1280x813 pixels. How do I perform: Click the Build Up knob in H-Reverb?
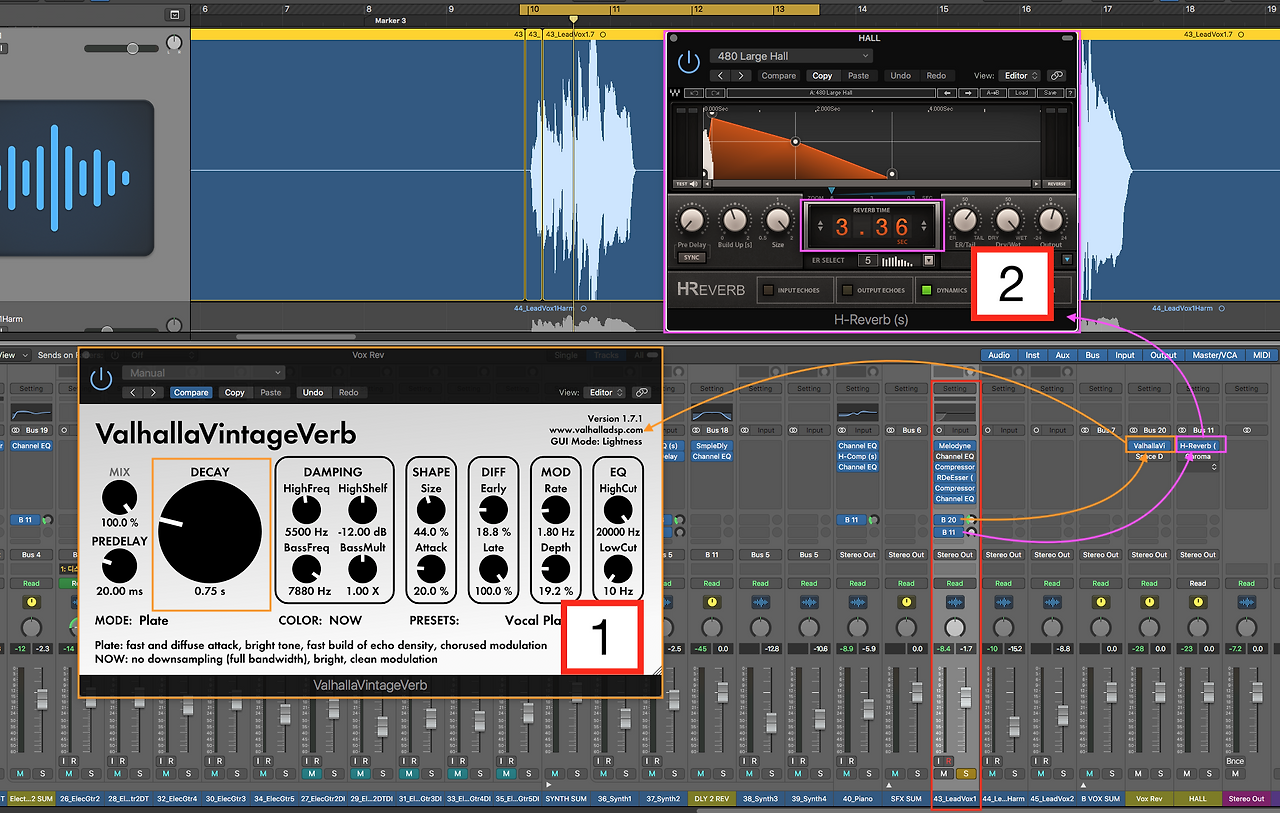click(734, 218)
